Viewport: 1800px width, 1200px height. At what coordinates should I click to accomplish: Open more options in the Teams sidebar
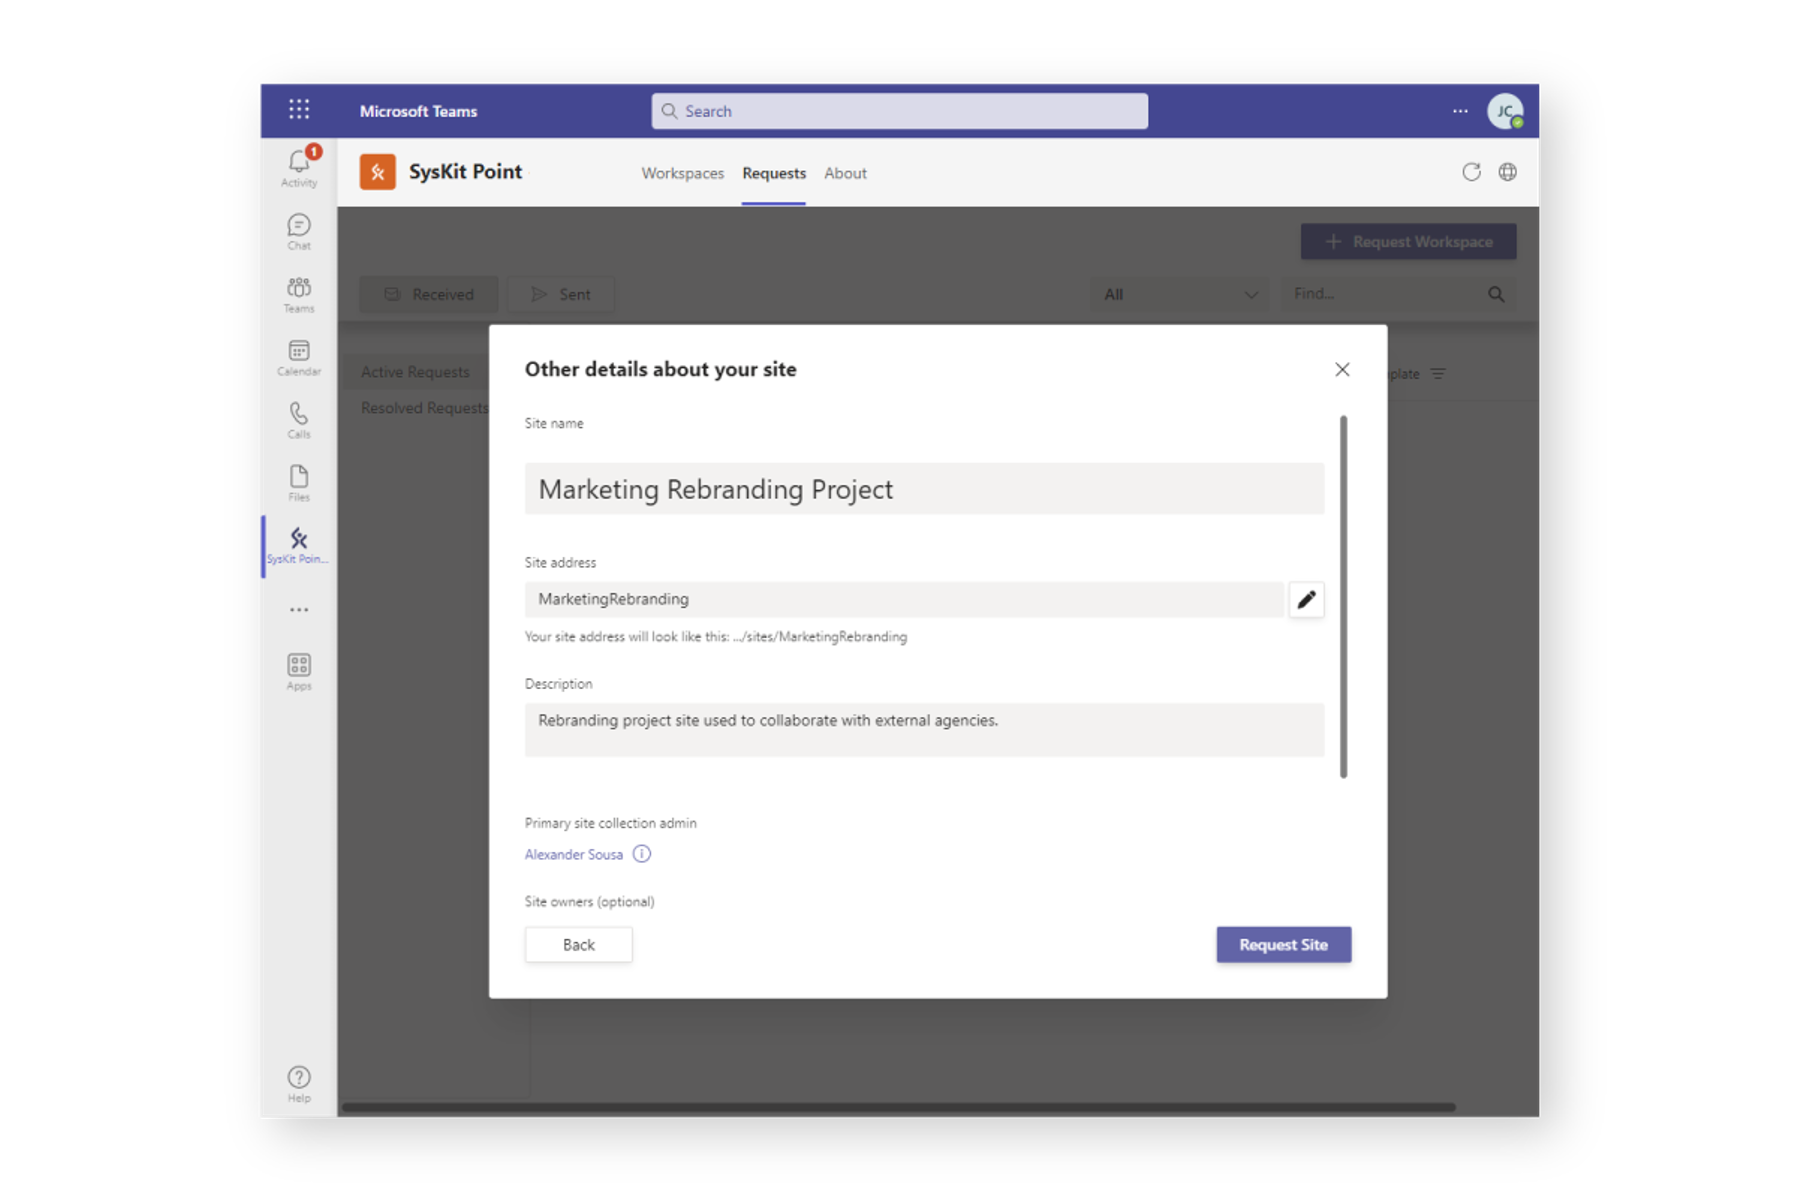pos(297,609)
